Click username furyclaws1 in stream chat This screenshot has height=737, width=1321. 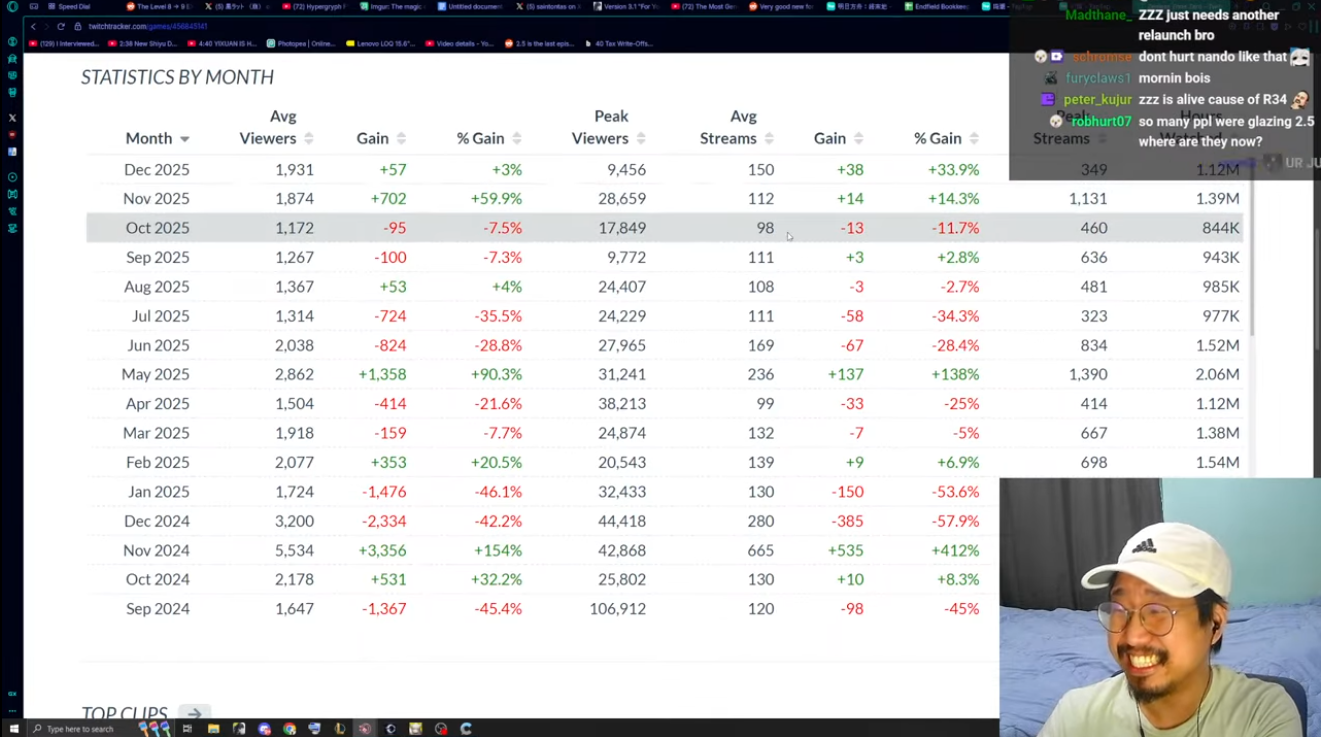tap(1098, 78)
